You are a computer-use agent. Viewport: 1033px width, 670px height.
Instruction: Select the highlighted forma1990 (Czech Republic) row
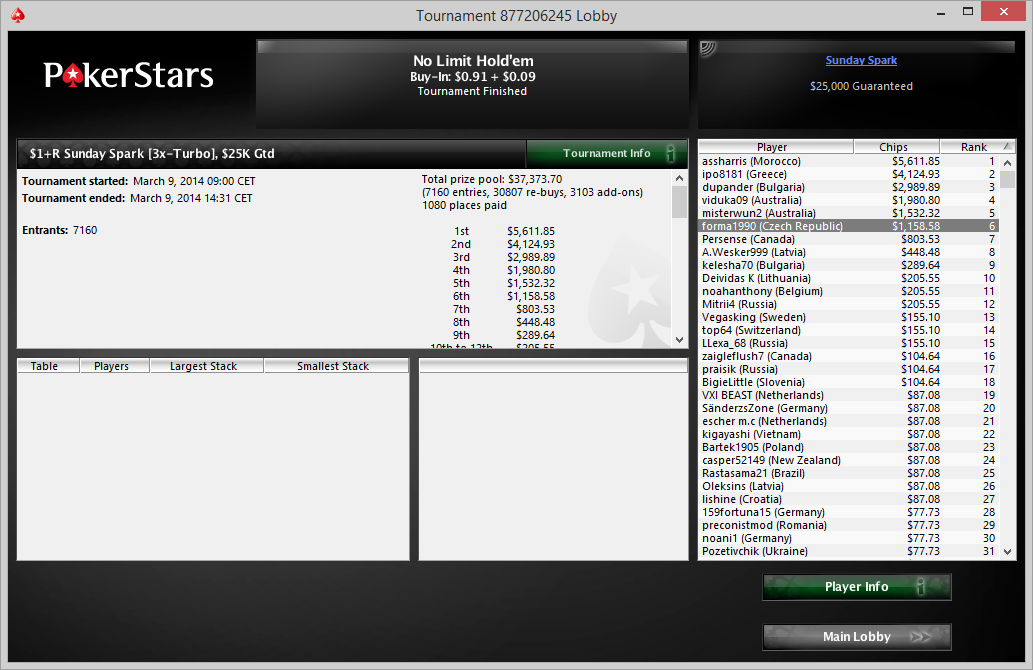[849, 226]
